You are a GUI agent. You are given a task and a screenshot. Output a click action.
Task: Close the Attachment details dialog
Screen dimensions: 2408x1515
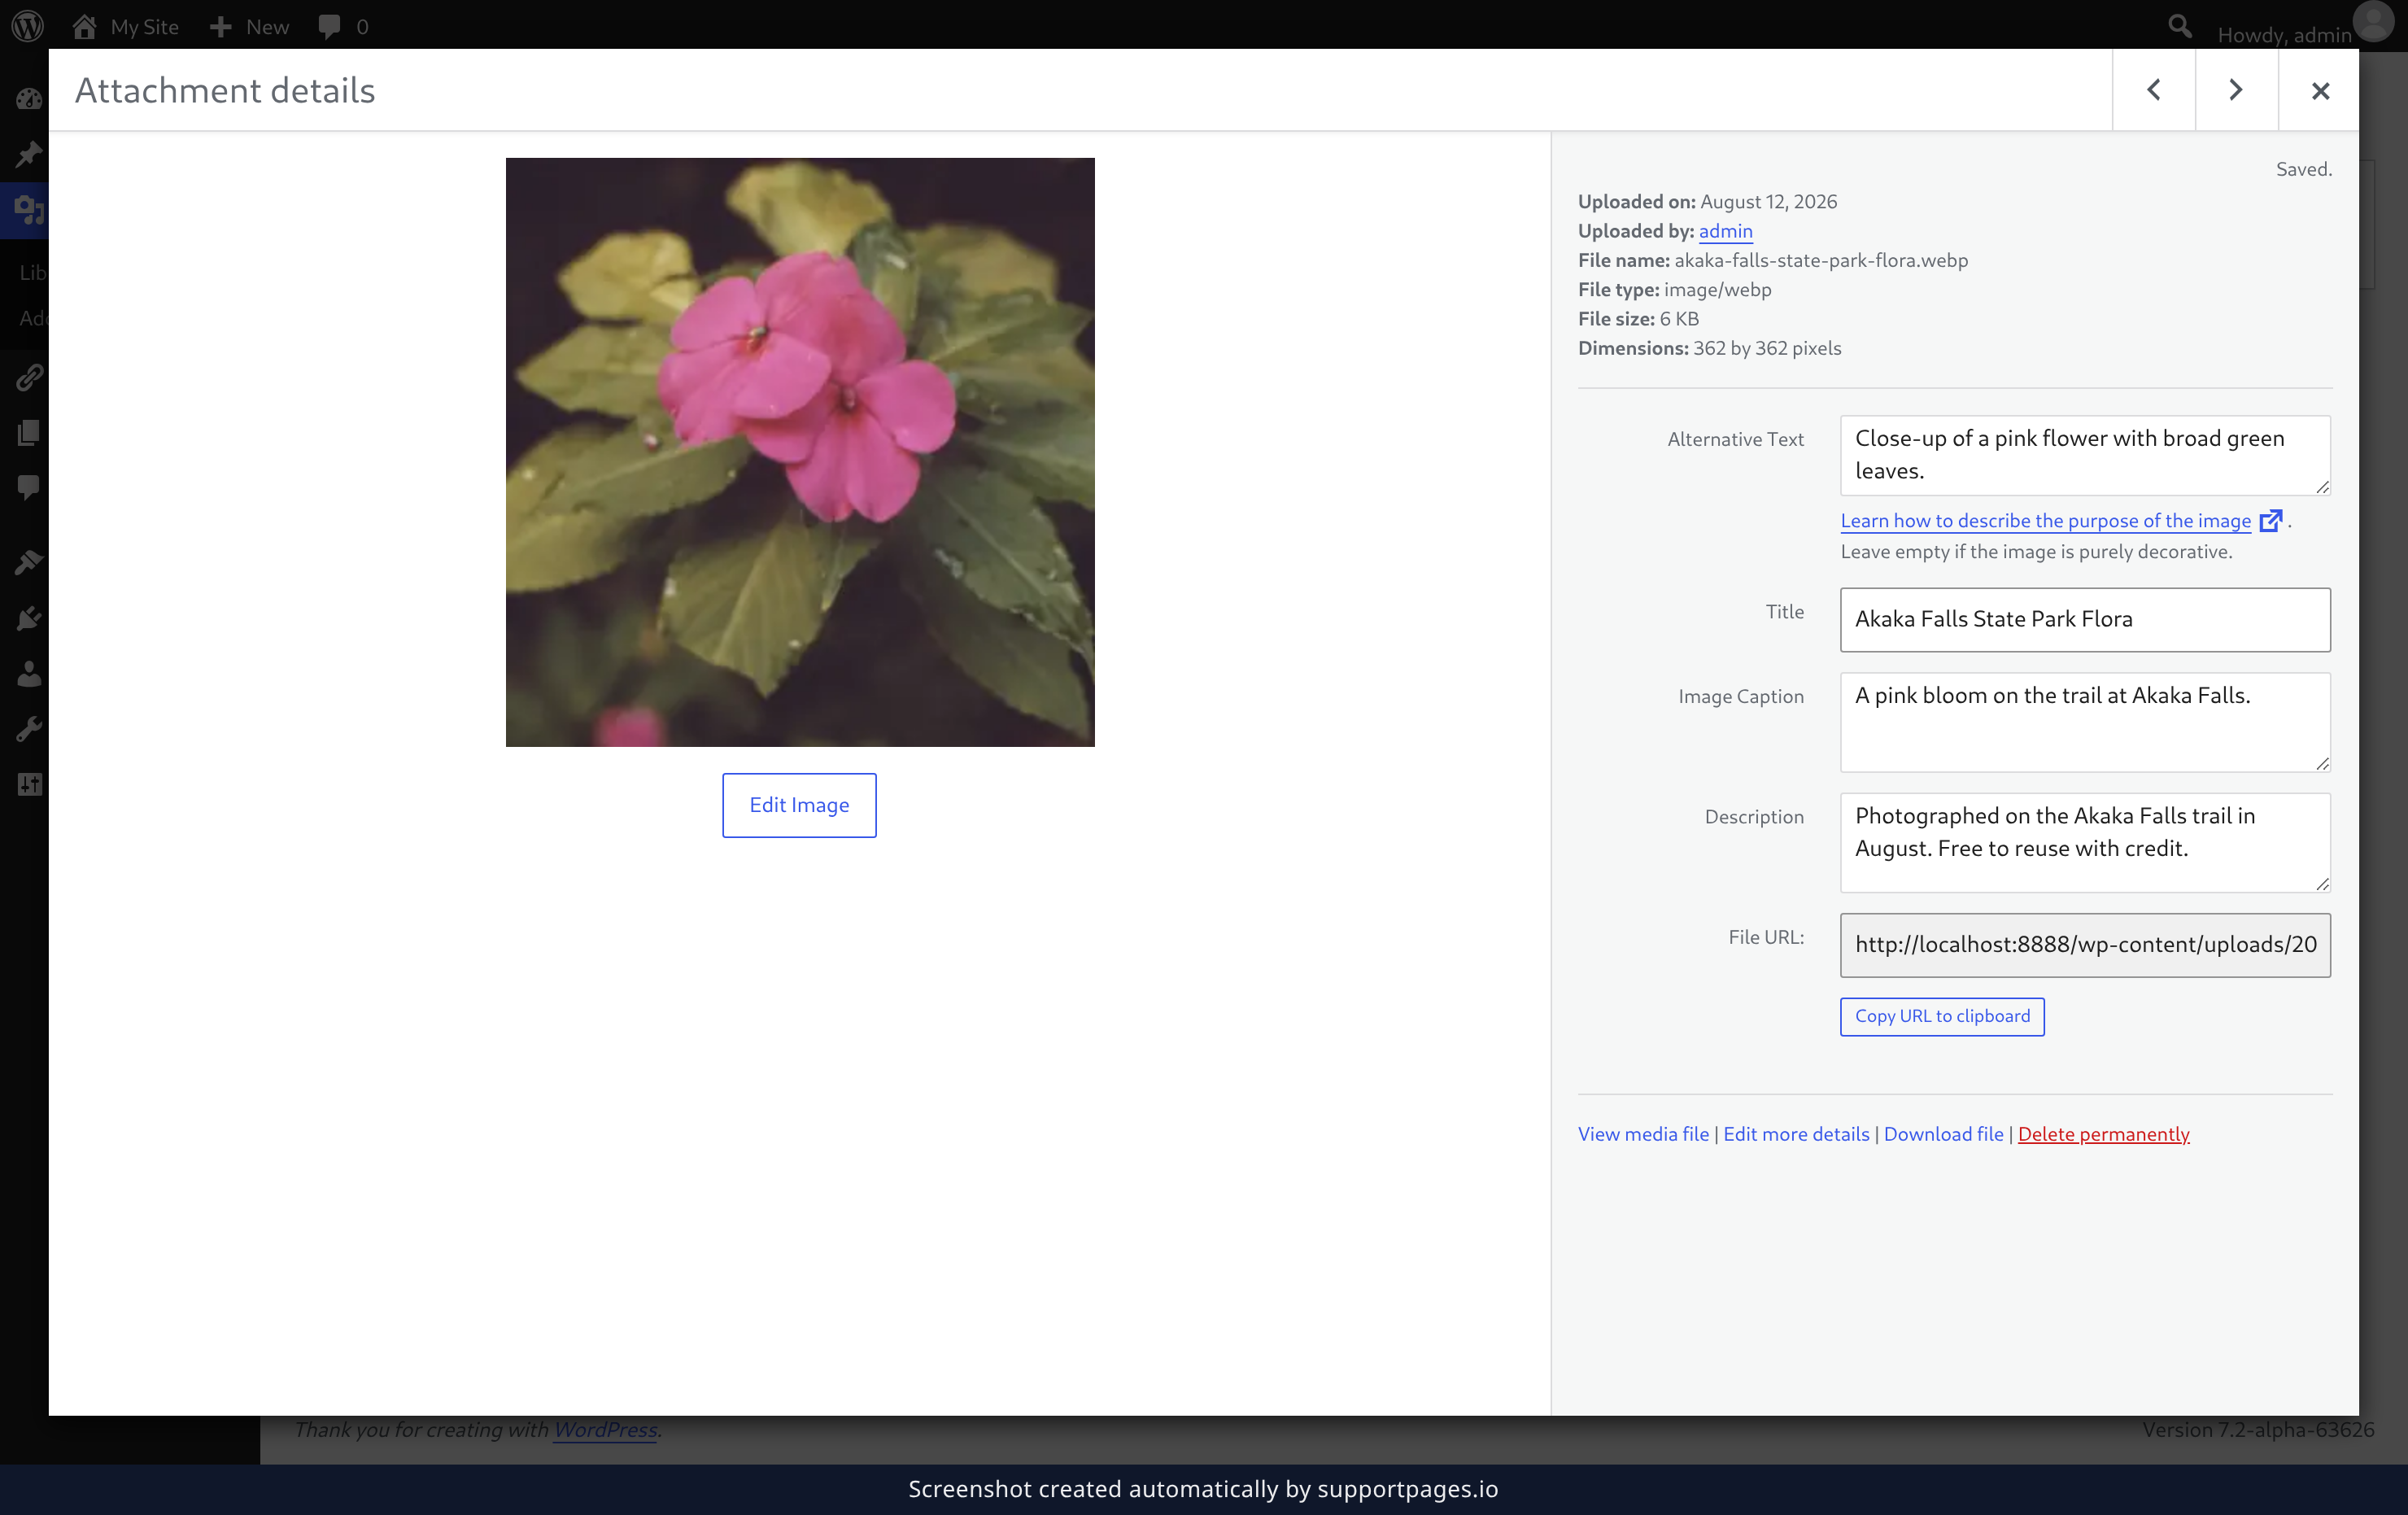click(2320, 90)
